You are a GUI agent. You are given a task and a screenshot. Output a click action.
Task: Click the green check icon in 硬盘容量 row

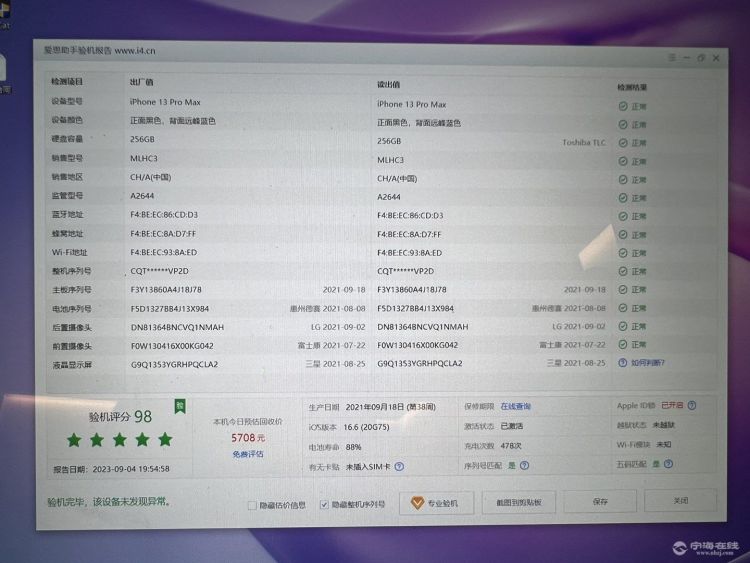(623, 143)
